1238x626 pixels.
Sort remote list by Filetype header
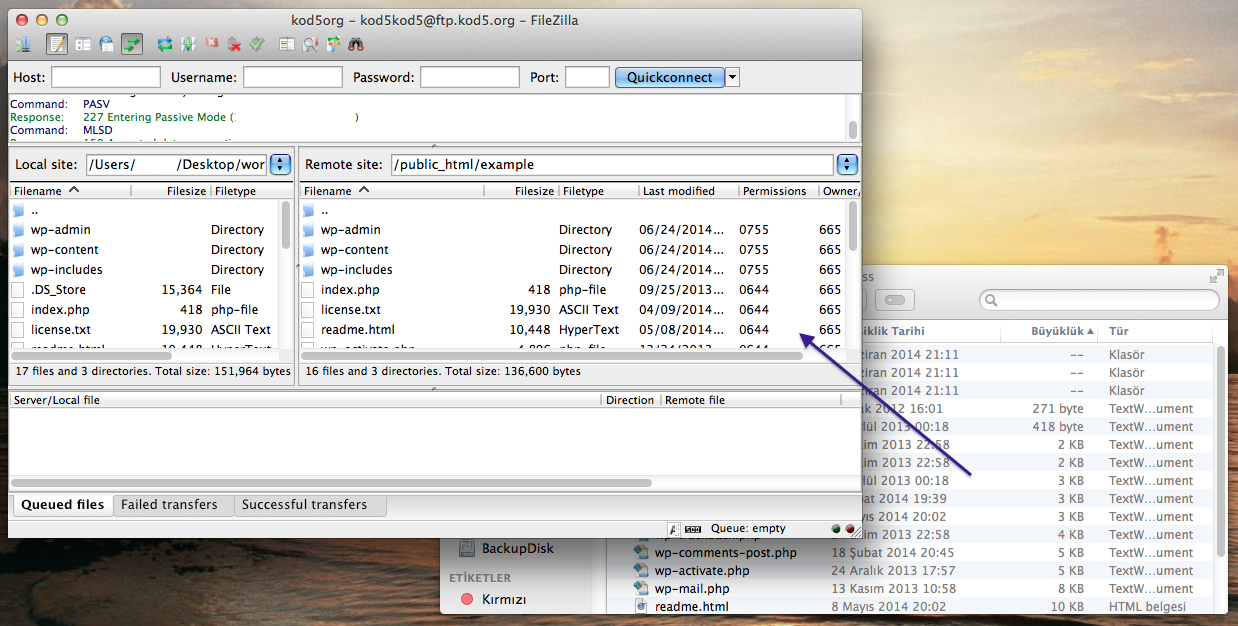(x=598, y=191)
